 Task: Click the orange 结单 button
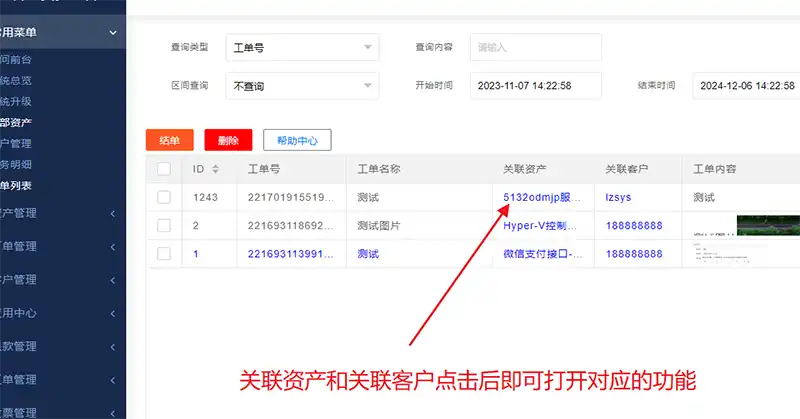pos(169,141)
